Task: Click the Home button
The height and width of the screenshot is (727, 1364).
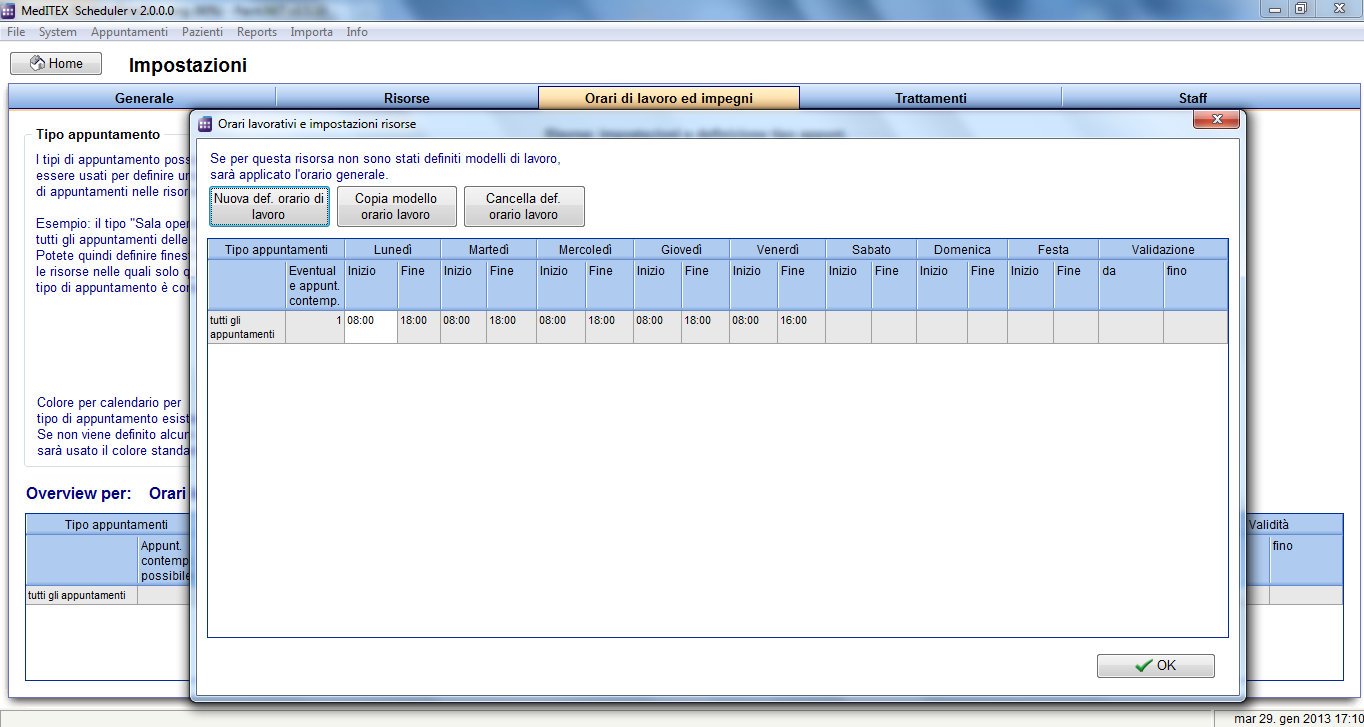Action: pyautogui.click(x=56, y=63)
